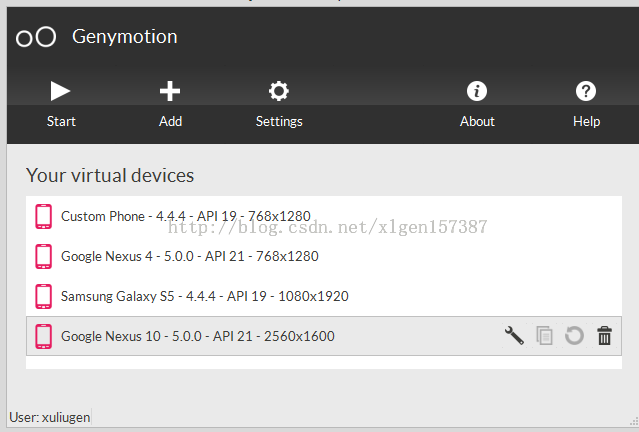Click the Genymotion logo icon

36,38
